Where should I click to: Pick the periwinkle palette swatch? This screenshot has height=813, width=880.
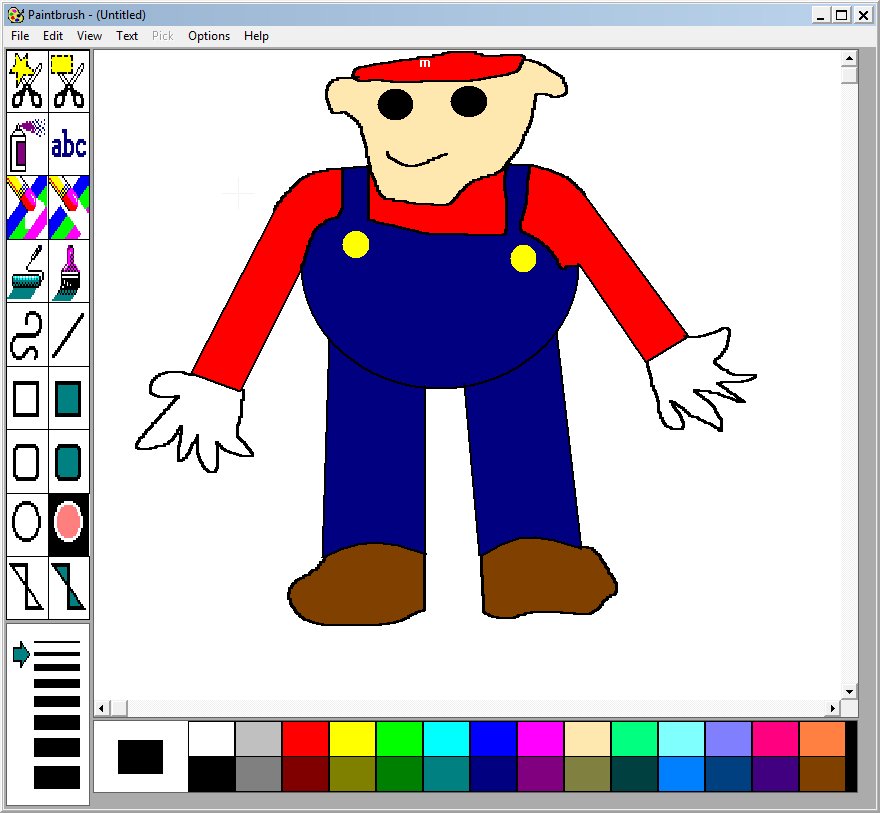click(x=728, y=739)
